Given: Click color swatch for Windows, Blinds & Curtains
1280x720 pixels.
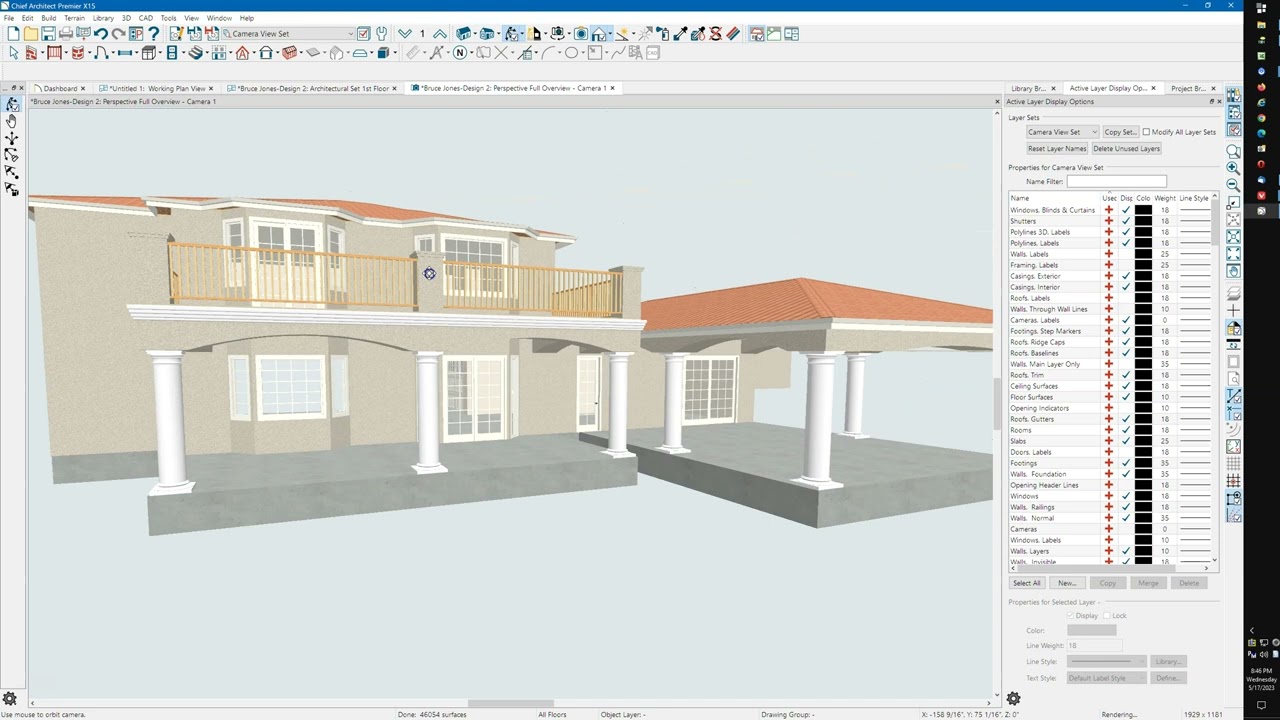Looking at the screenshot, I should (x=1143, y=210).
